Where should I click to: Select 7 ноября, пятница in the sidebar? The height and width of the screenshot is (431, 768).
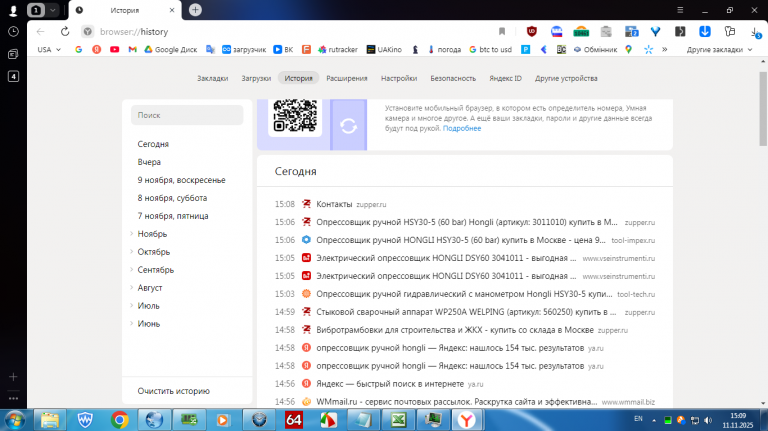tap(172, 216)
